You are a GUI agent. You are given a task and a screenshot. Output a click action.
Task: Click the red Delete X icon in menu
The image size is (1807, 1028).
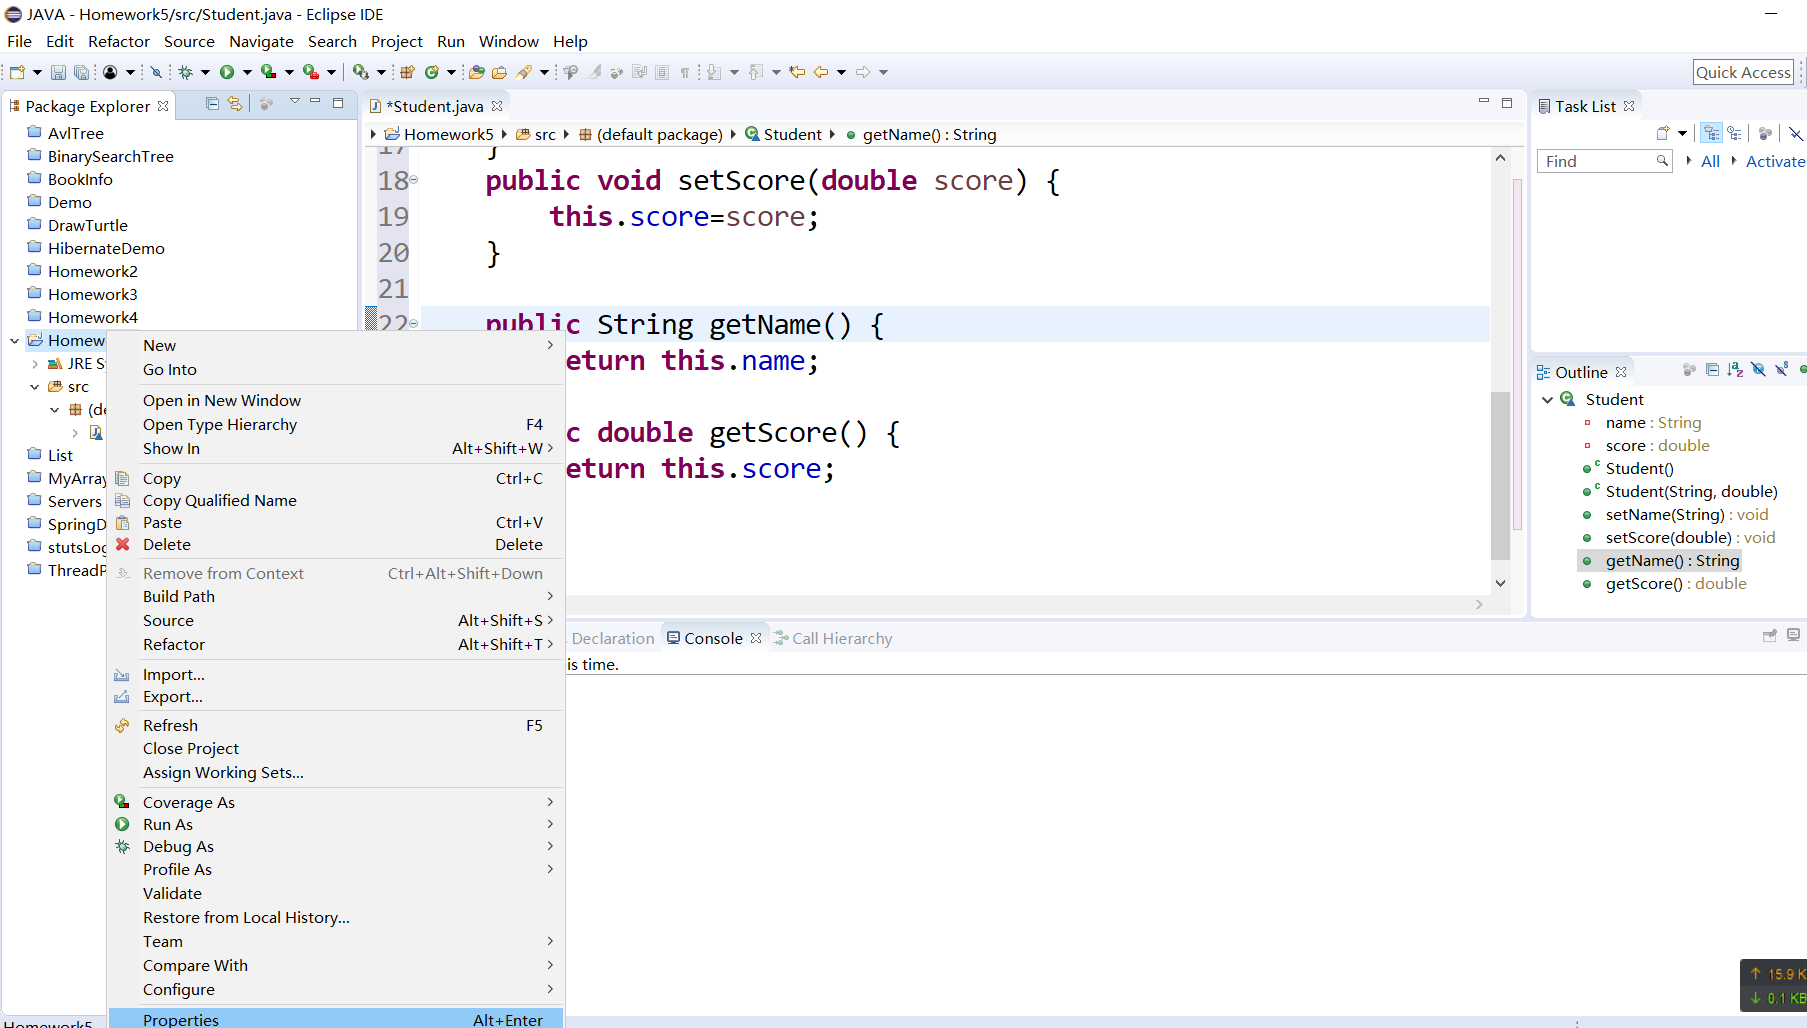point(123,544)
